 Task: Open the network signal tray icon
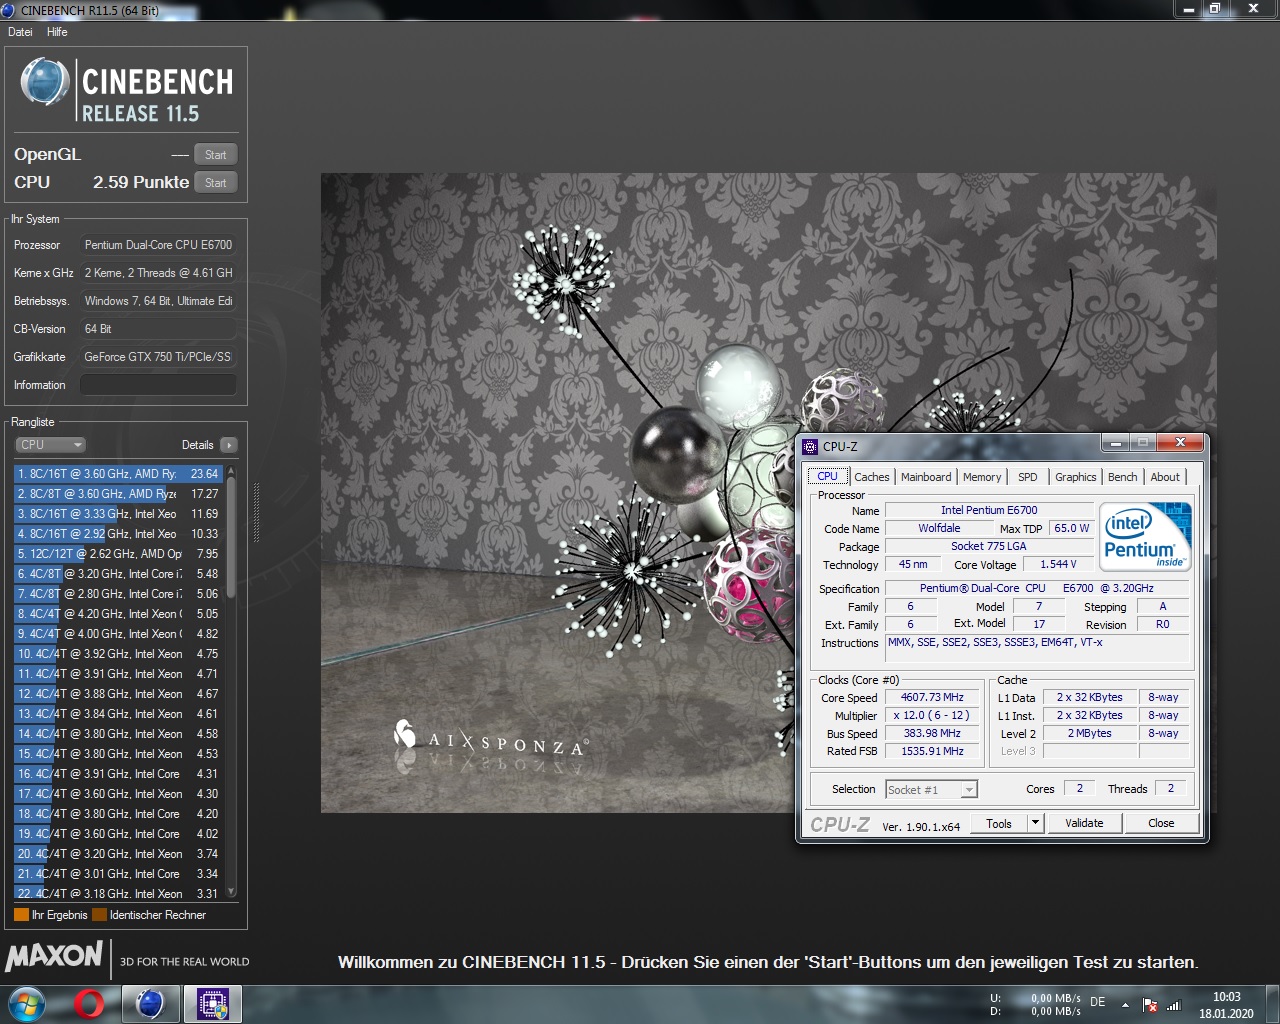coord(1174,1005)
